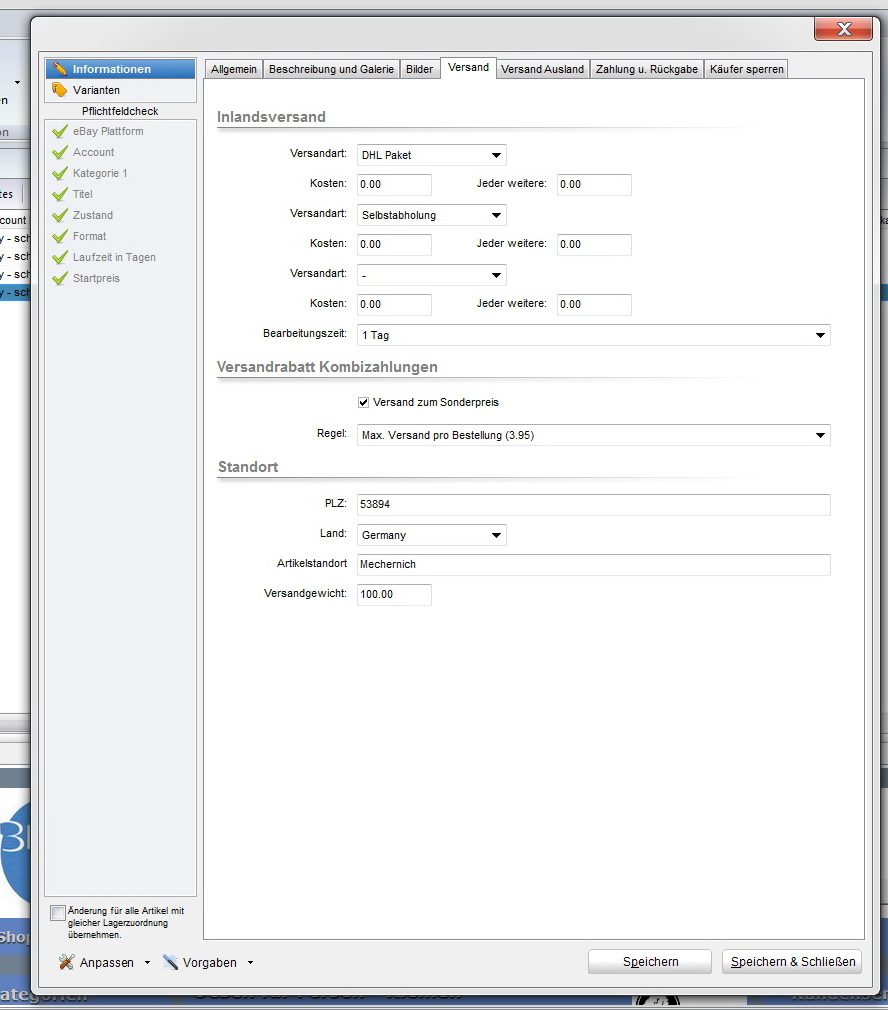Enable Änderung für alle Artikel checkbox
888x1010 pixels.
(58, 912)
